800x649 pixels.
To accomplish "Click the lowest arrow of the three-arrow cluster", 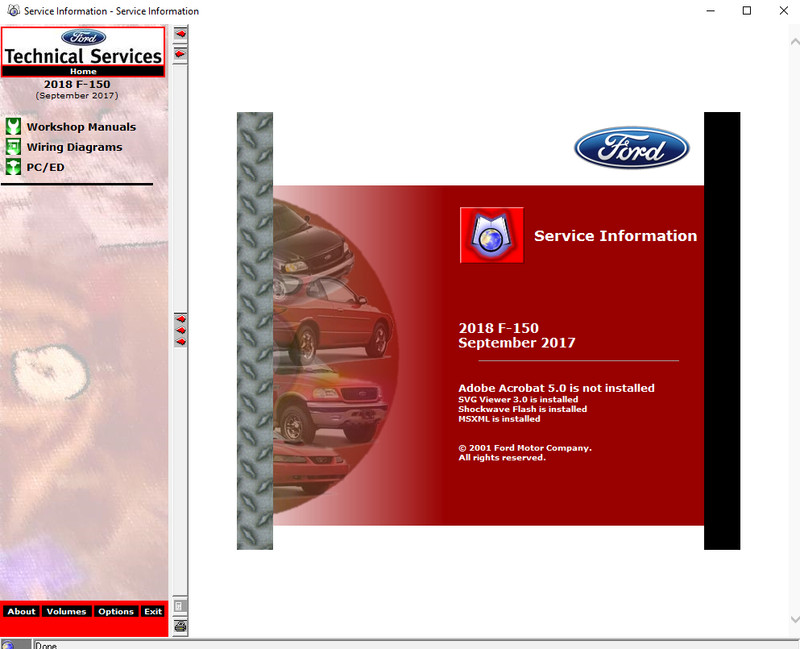I will (181, 341).
